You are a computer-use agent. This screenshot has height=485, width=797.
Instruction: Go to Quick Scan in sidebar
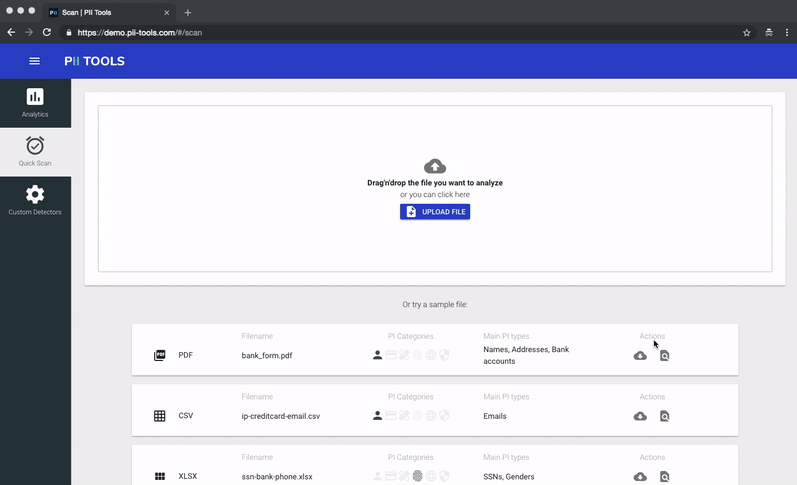pos(35,151)
